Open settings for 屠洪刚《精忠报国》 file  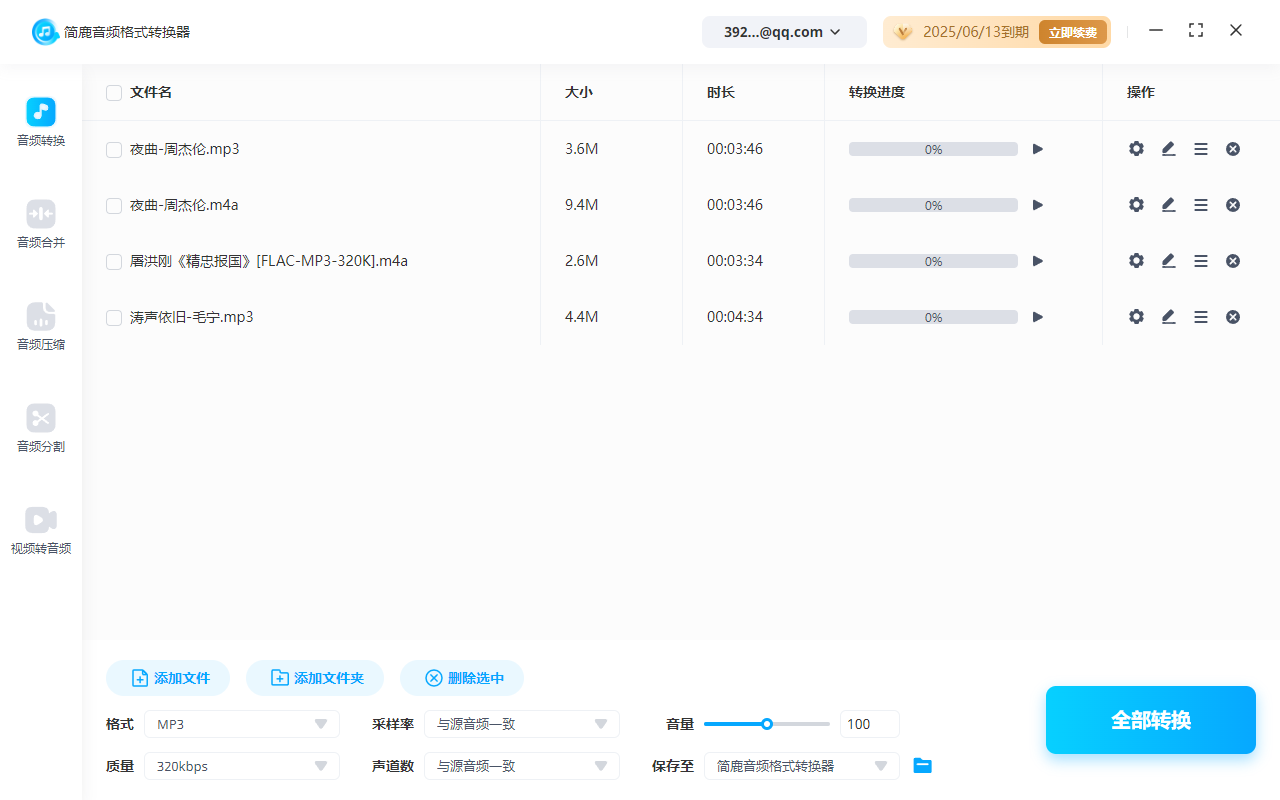tap(1136, 261)
